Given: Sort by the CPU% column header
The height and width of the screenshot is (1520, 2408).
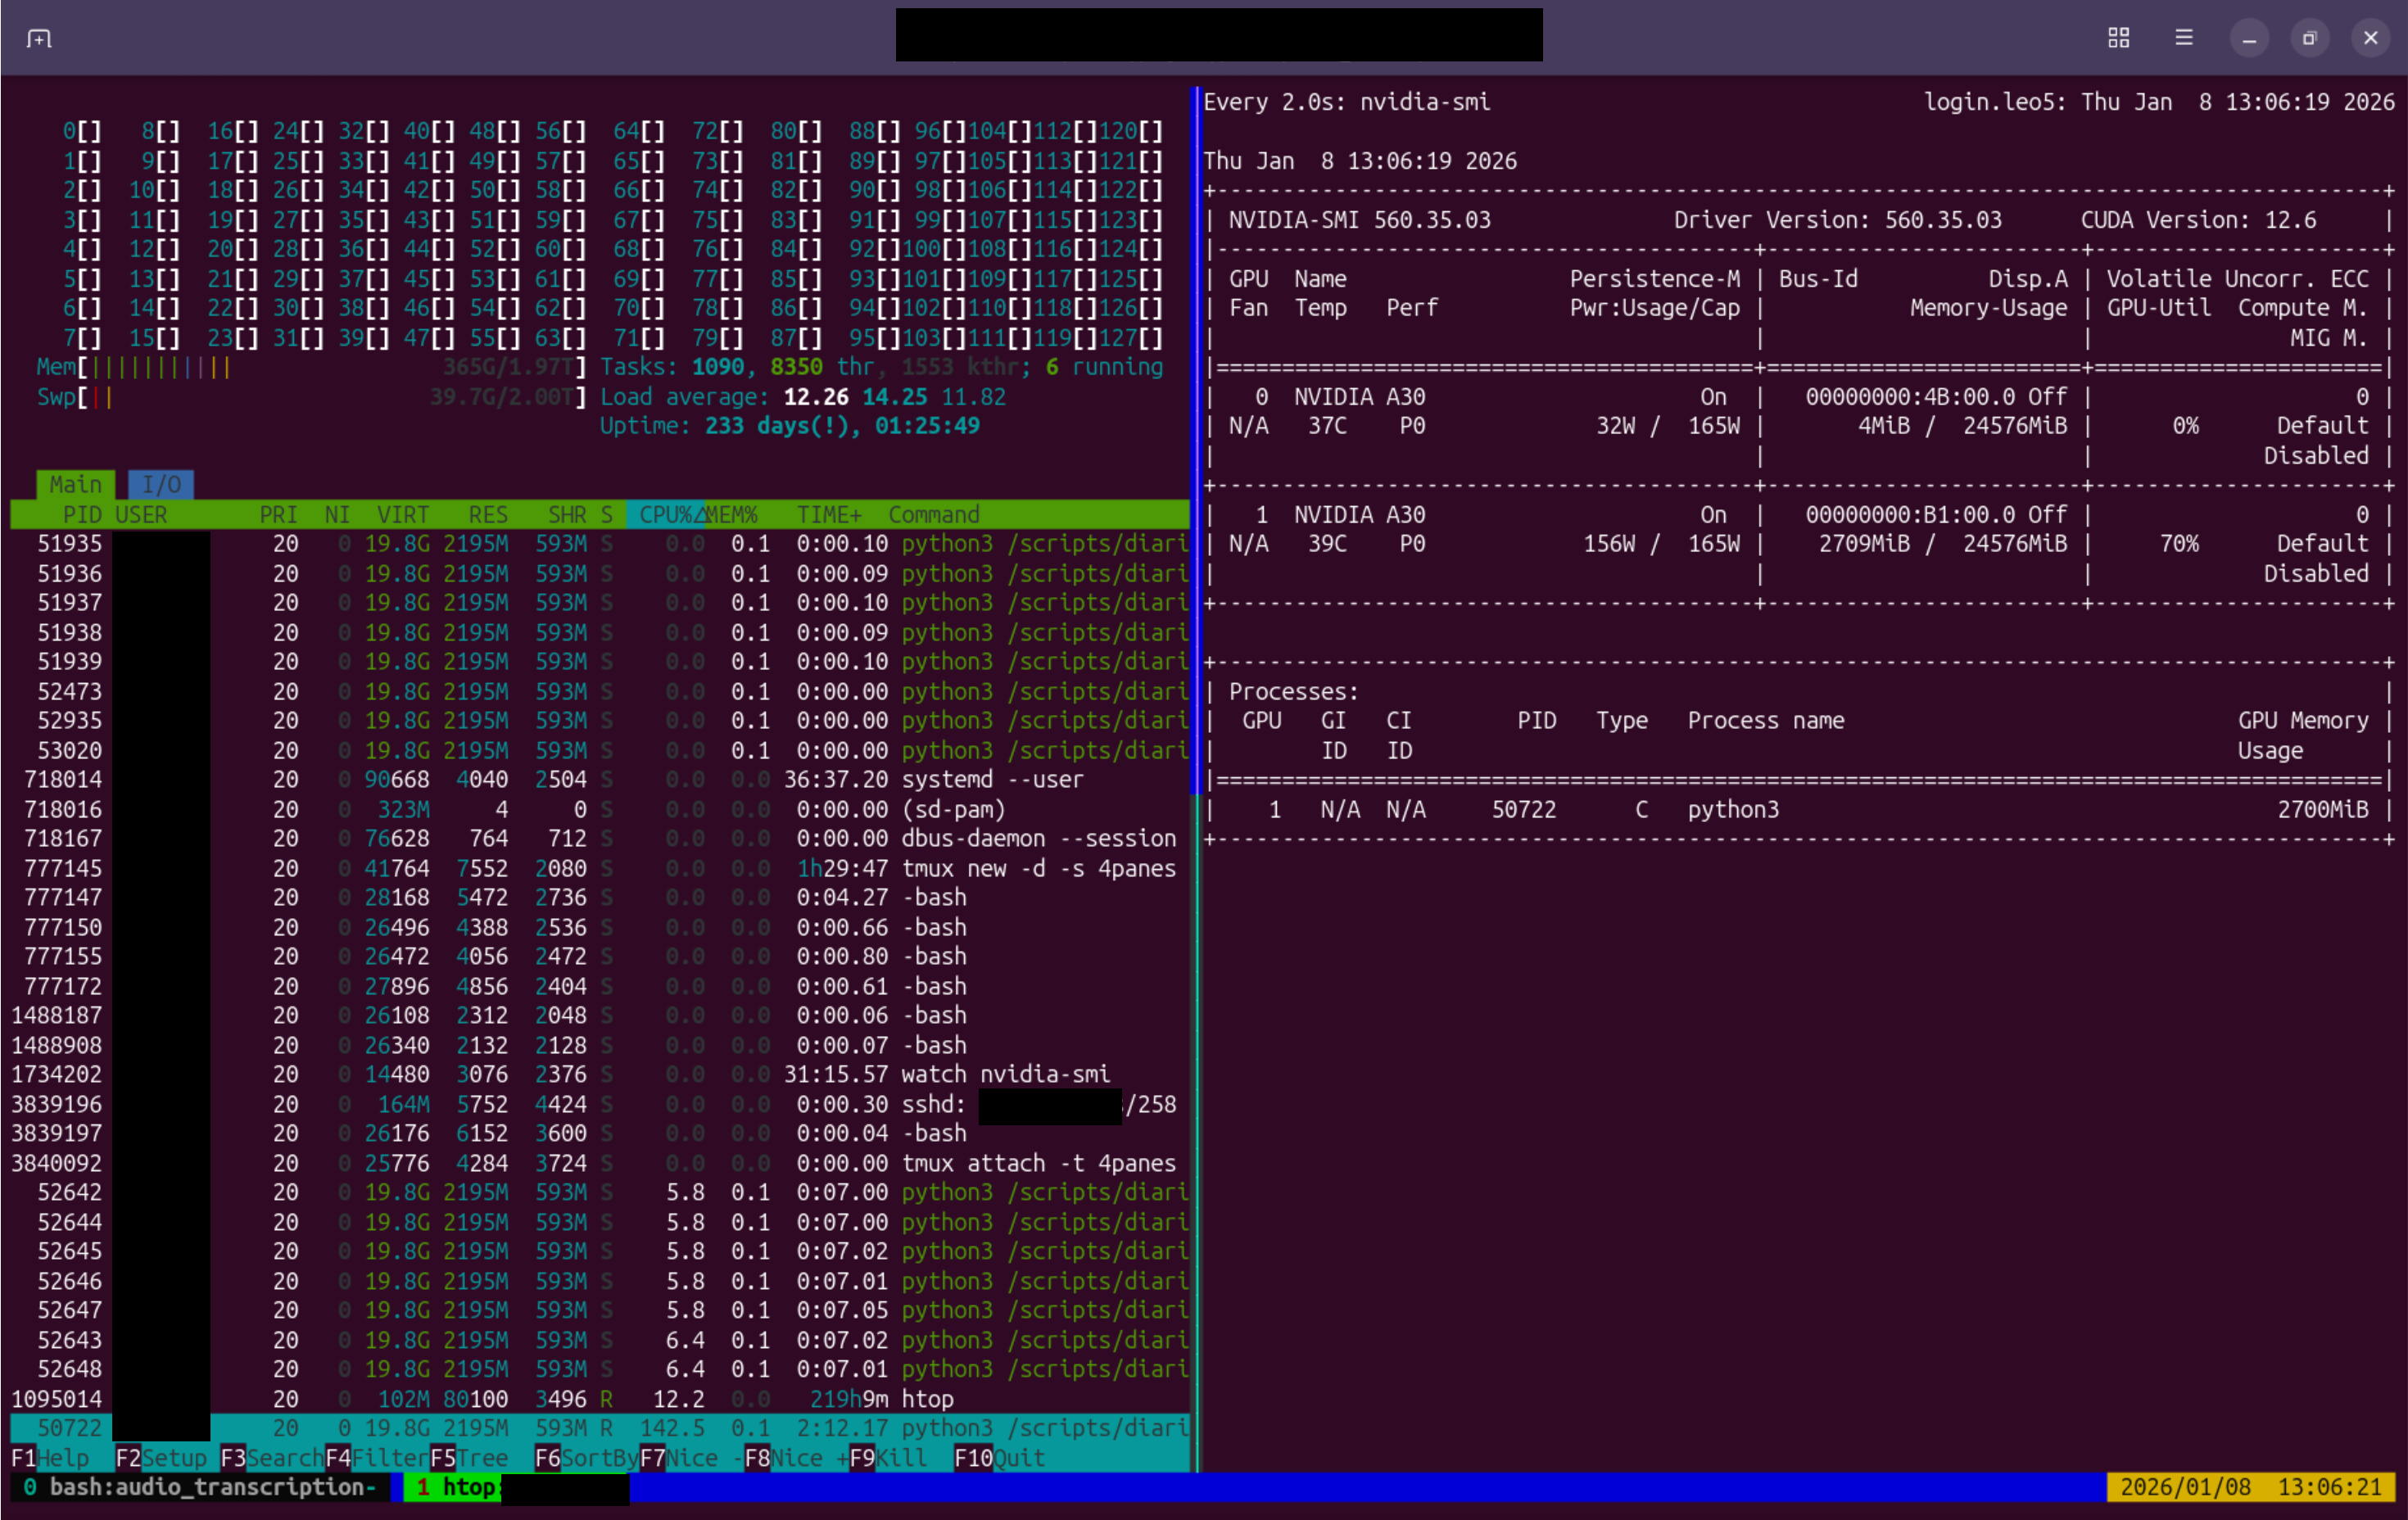Looking at the screenshot, I should (665, 515).
